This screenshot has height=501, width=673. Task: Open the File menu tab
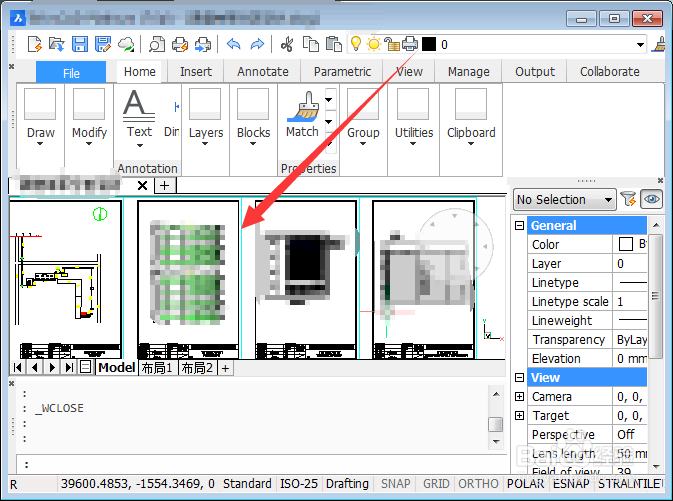pos(71,72)
